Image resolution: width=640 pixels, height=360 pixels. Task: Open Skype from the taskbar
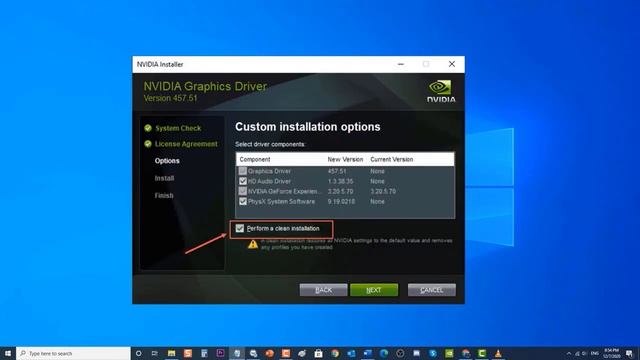433,353
